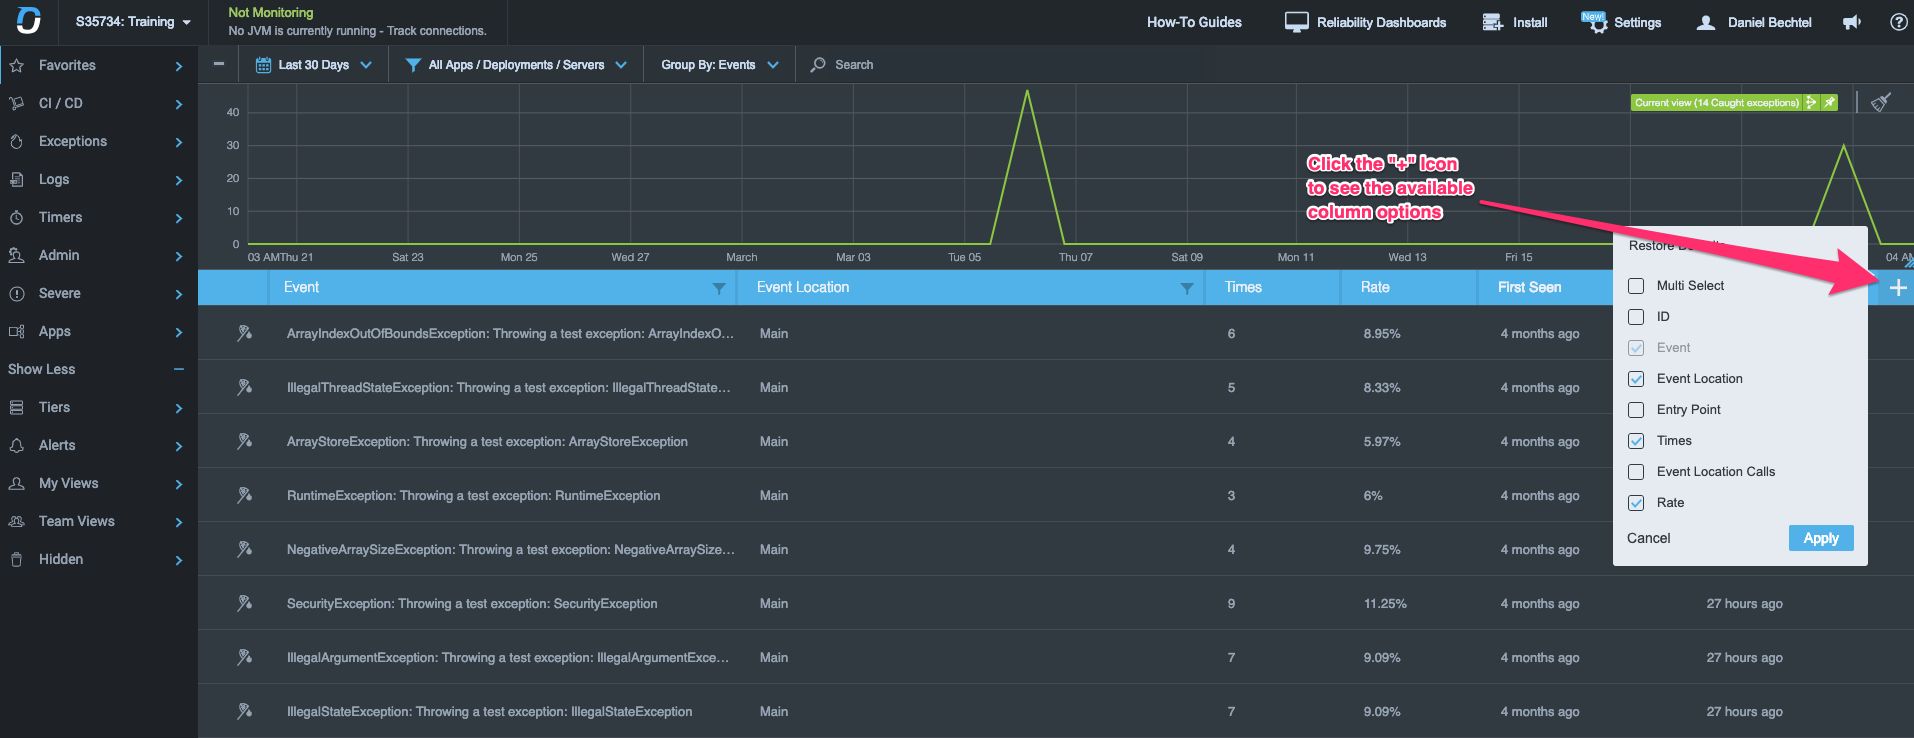Viewport: 1914px width, 738px height.
Task: Click the pin icon in Current view tag
Action: [1829, 102]
